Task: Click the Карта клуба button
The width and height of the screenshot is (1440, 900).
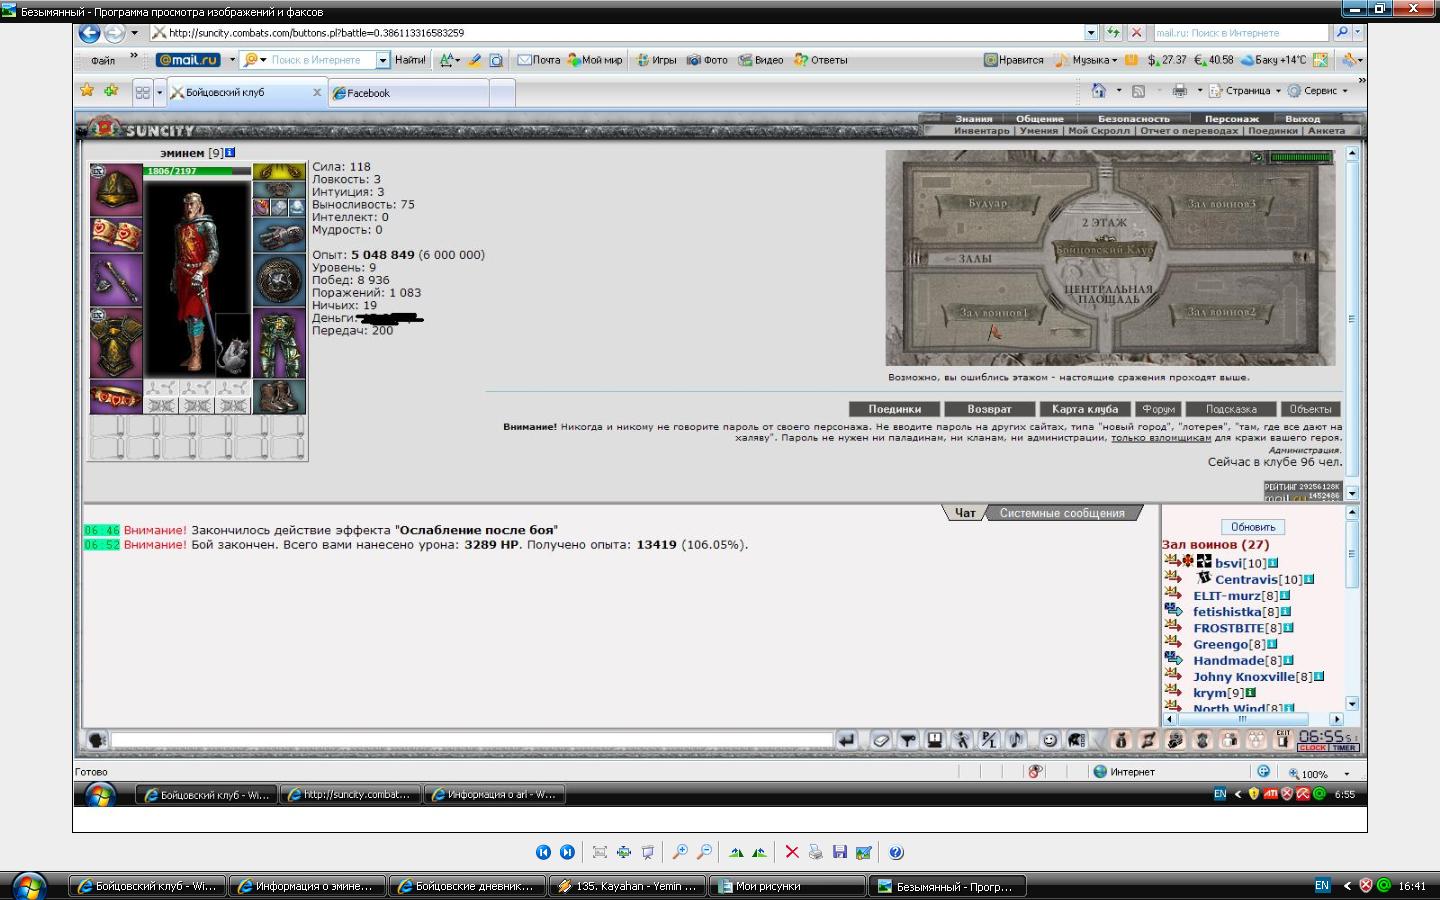Action: pos(1085,409)
